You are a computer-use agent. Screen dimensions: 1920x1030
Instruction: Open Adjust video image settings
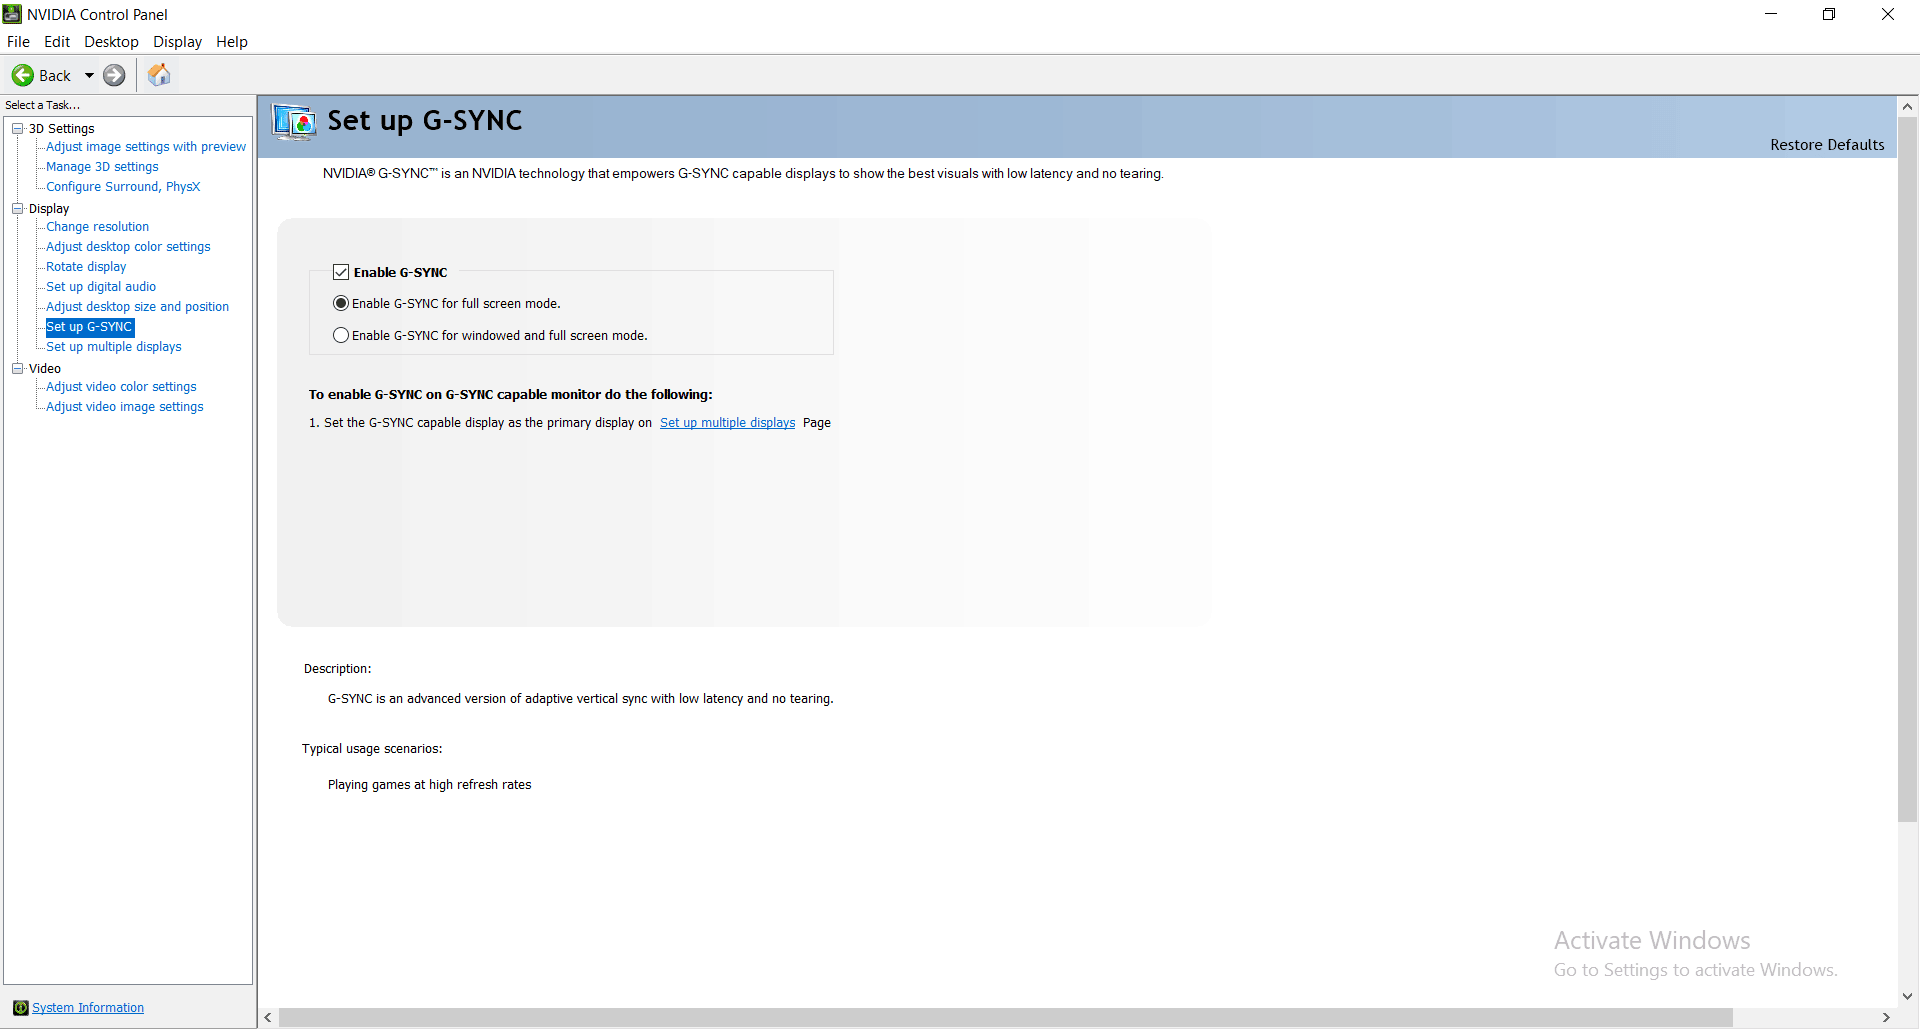(124, 407)
